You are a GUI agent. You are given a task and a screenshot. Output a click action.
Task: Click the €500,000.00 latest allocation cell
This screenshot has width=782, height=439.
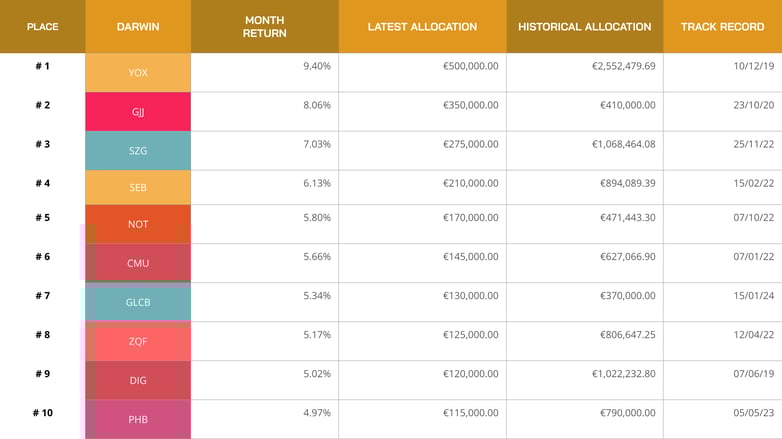click(470, 66)
